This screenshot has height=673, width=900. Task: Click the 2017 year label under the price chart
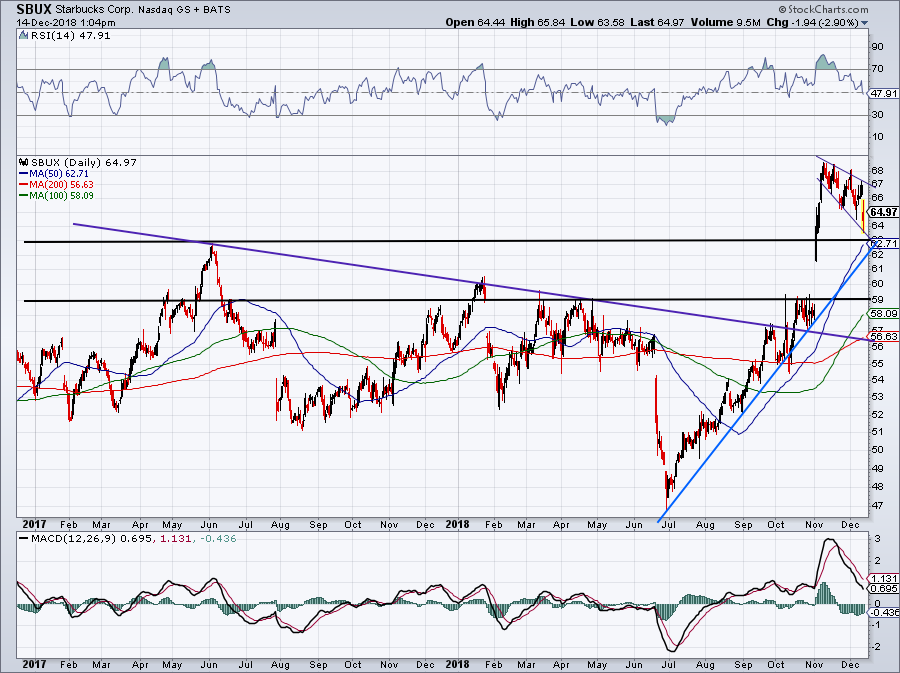tap(34, 524)
